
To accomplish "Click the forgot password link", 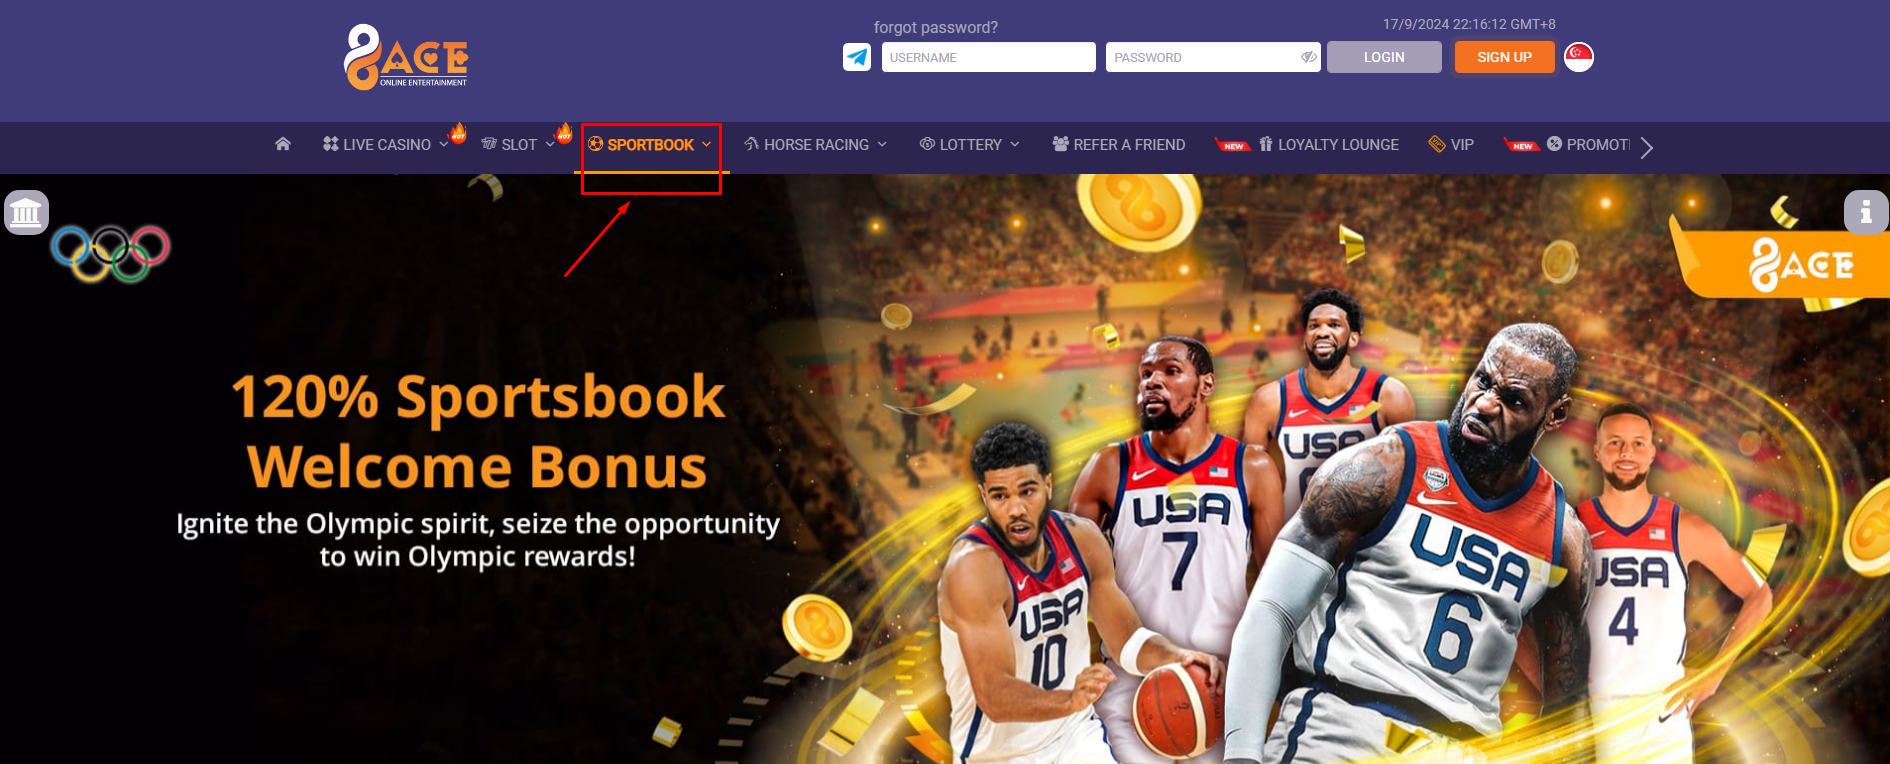I will 936,27.
